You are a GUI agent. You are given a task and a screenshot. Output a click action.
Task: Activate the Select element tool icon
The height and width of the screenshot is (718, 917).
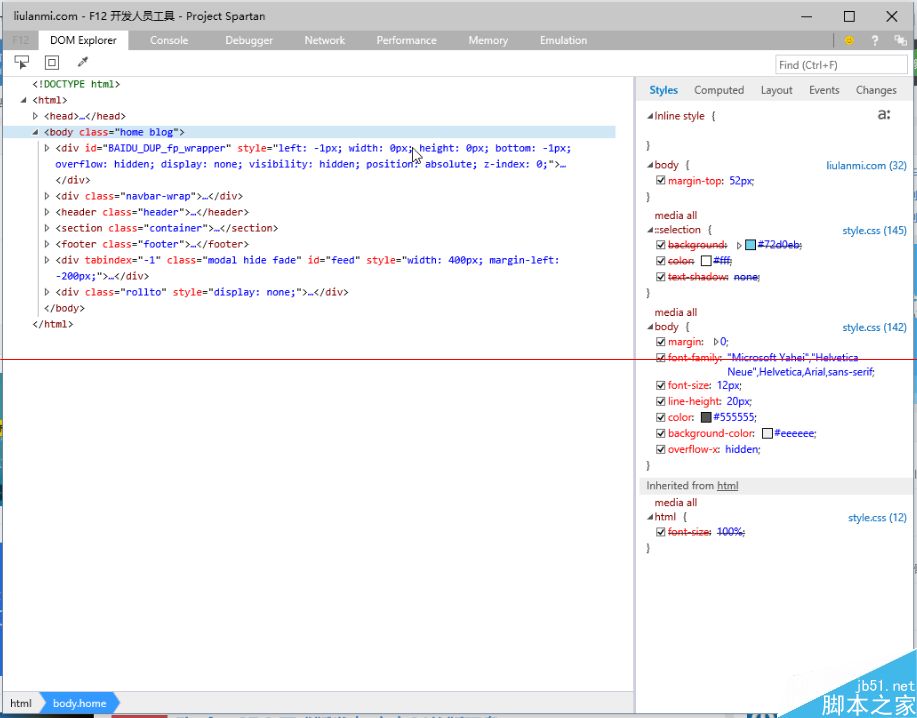(22, 63)
